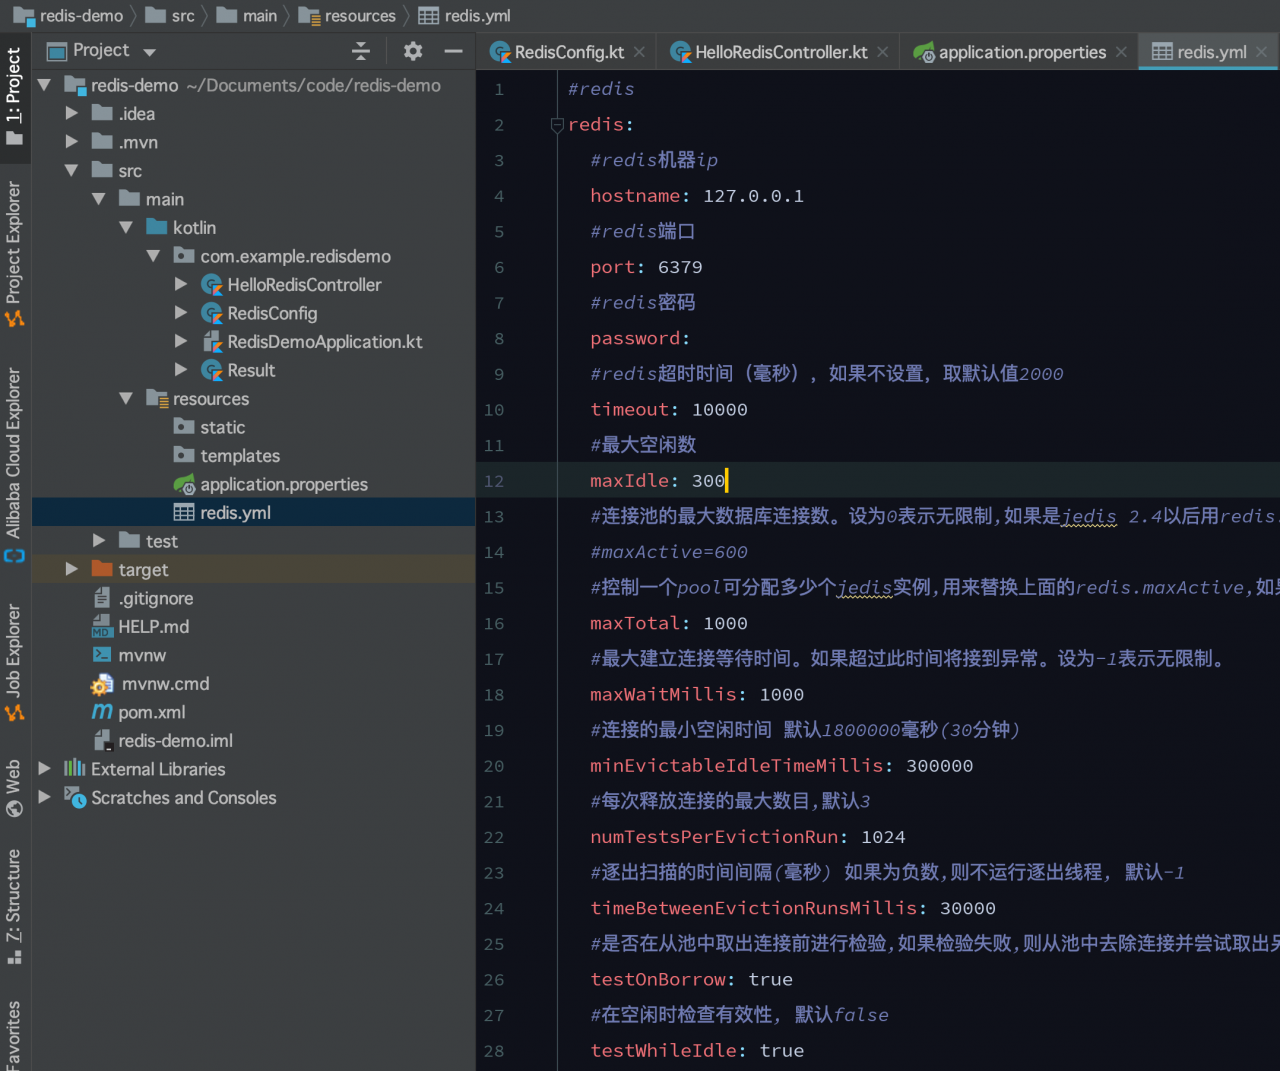Collapse the src folder
Viewport: 1280px width, 1071px height.
click(x=71, y=170)
